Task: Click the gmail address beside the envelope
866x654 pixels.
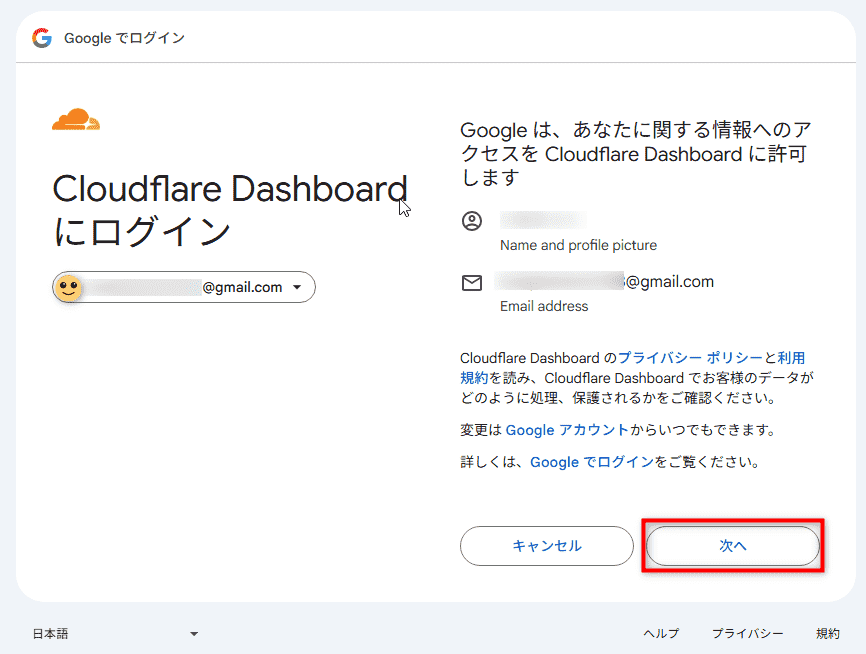Action: (606, 282)
